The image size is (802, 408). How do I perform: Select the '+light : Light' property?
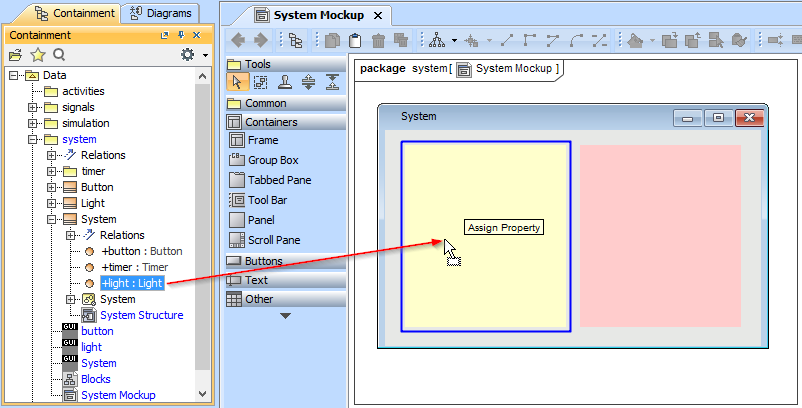(132, 283)
